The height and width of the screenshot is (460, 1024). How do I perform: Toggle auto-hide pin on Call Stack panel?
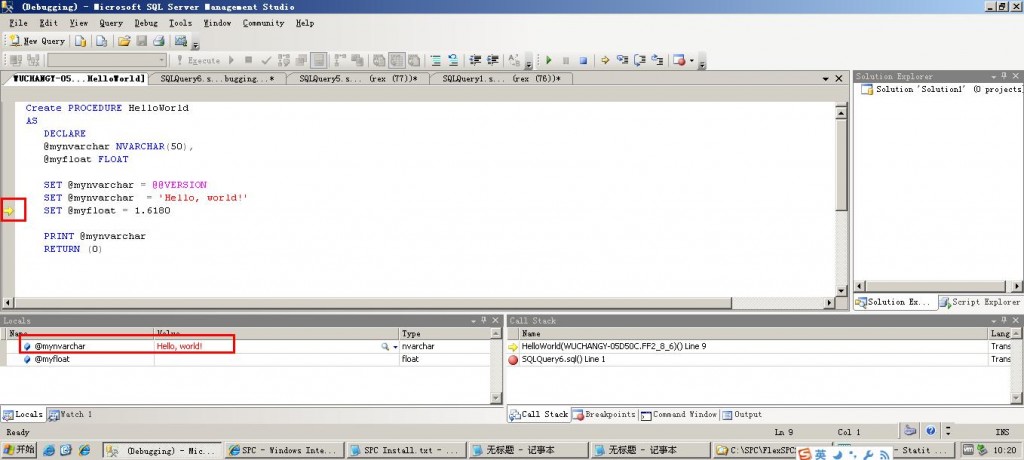coord(1005,321)
